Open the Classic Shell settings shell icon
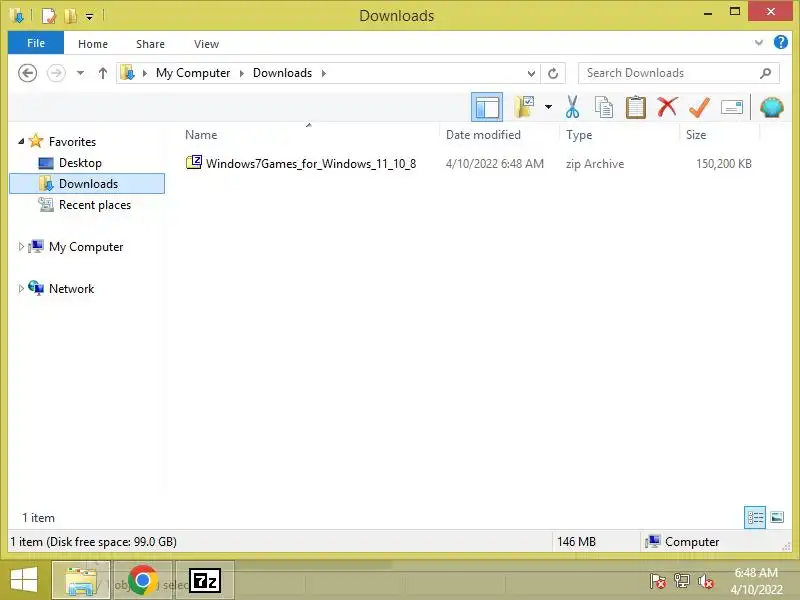The width and height of the screenshot is (800, 600). 771,107
